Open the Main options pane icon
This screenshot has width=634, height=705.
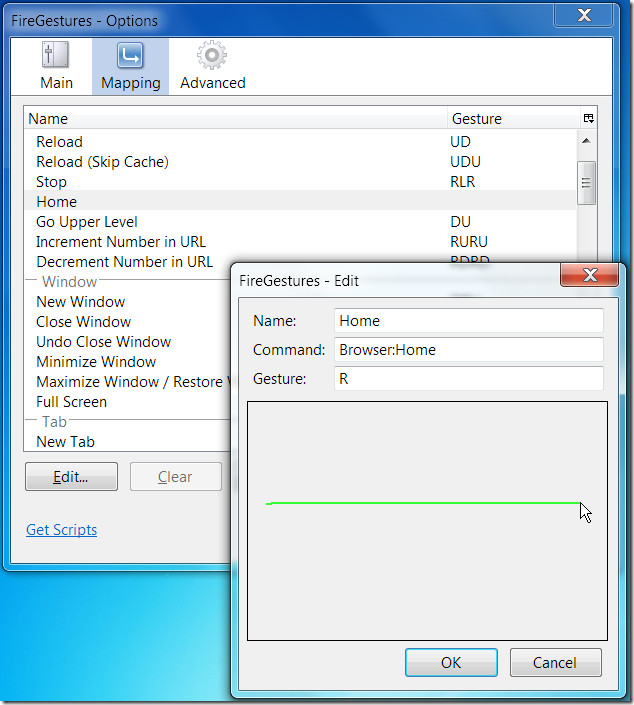pyautogui.click(x=56, y=66)
